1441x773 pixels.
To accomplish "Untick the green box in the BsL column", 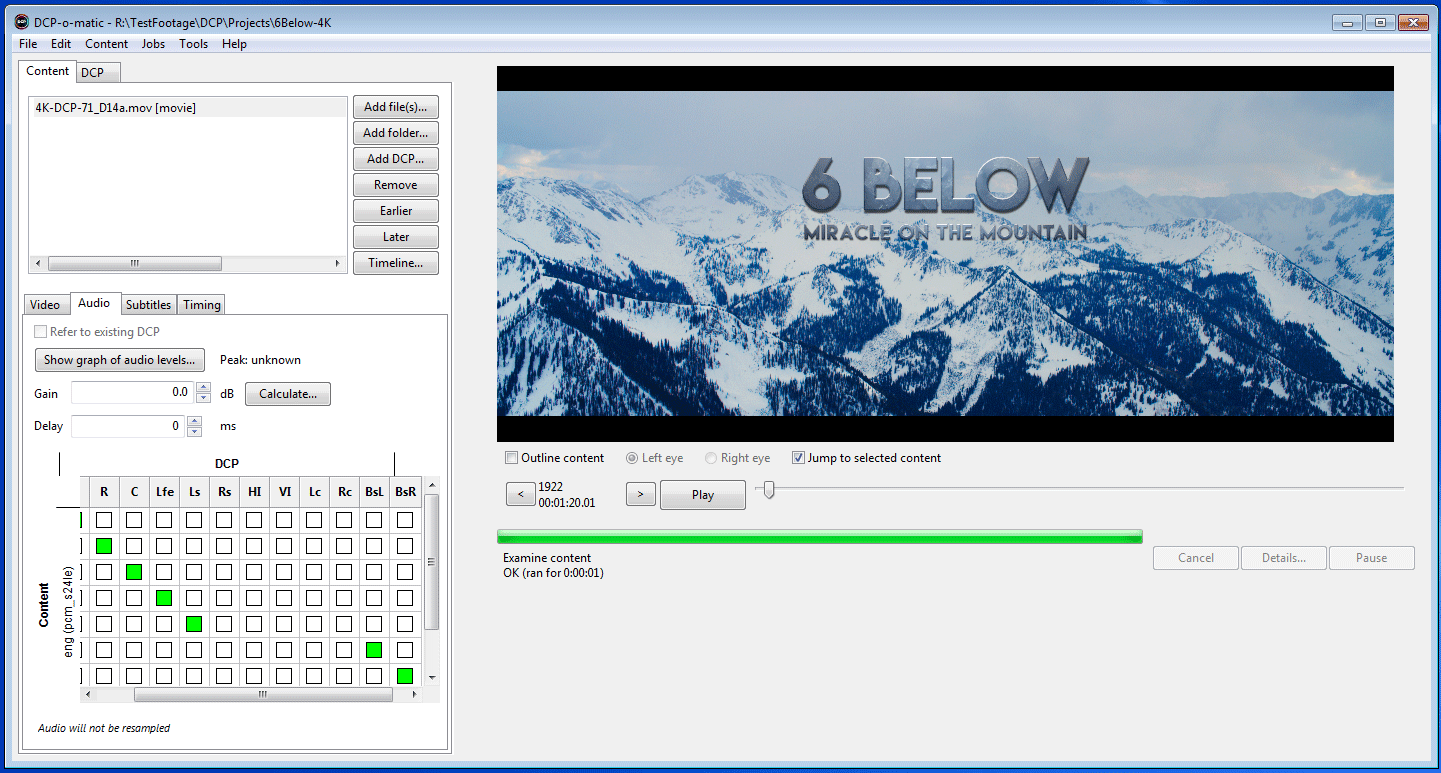I will 374,650.
